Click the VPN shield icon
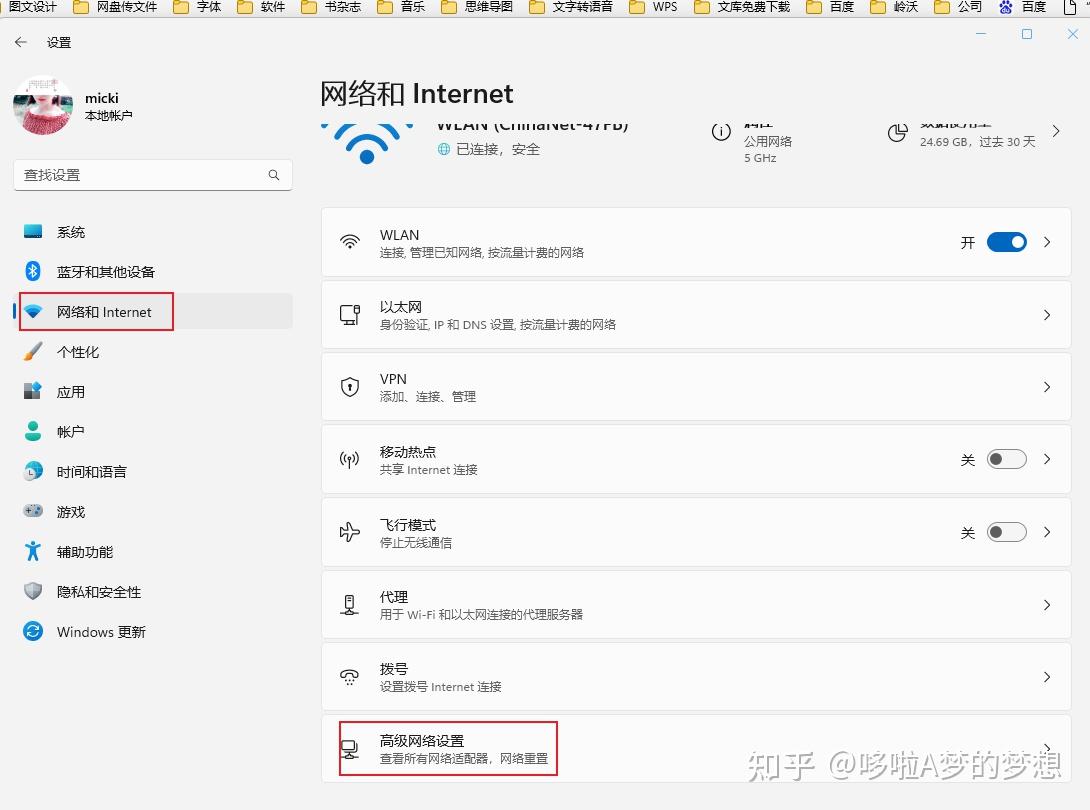The width and height of the screenshot is (1090, 810). (x=350, y=387)
